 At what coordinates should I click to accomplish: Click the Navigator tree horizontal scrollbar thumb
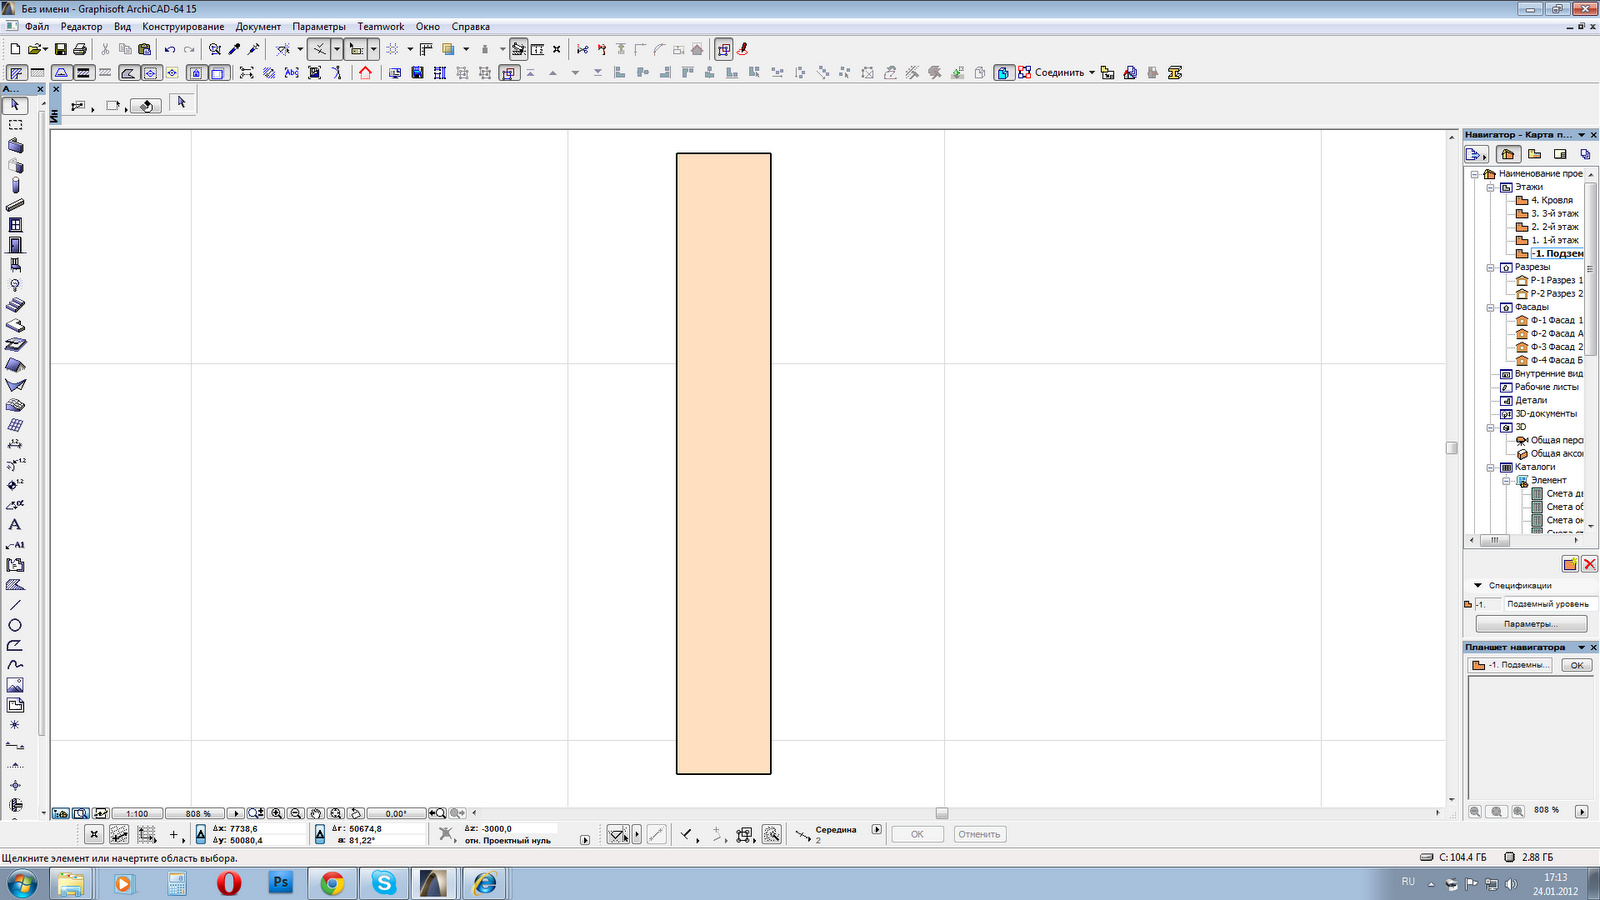click(1494, 541)
